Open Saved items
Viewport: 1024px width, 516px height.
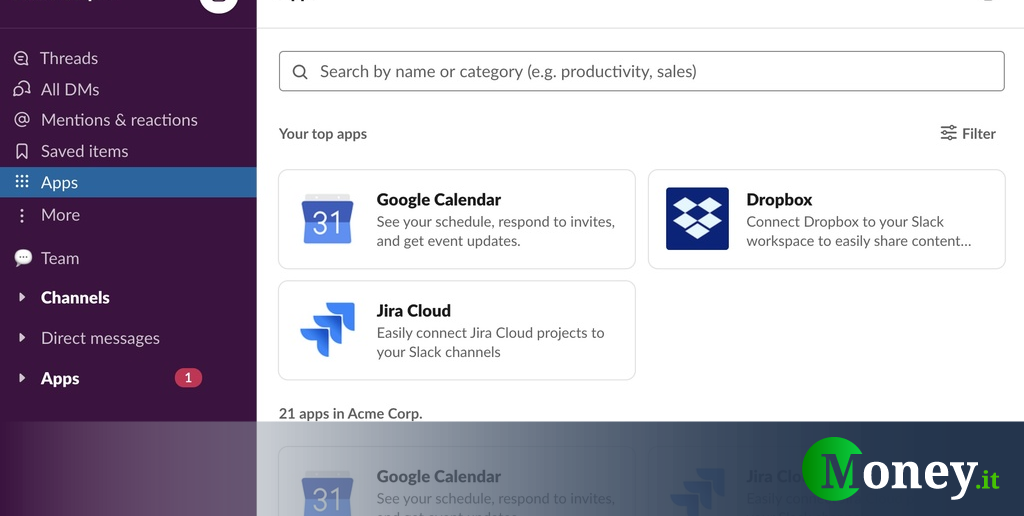tap(84, 151)
